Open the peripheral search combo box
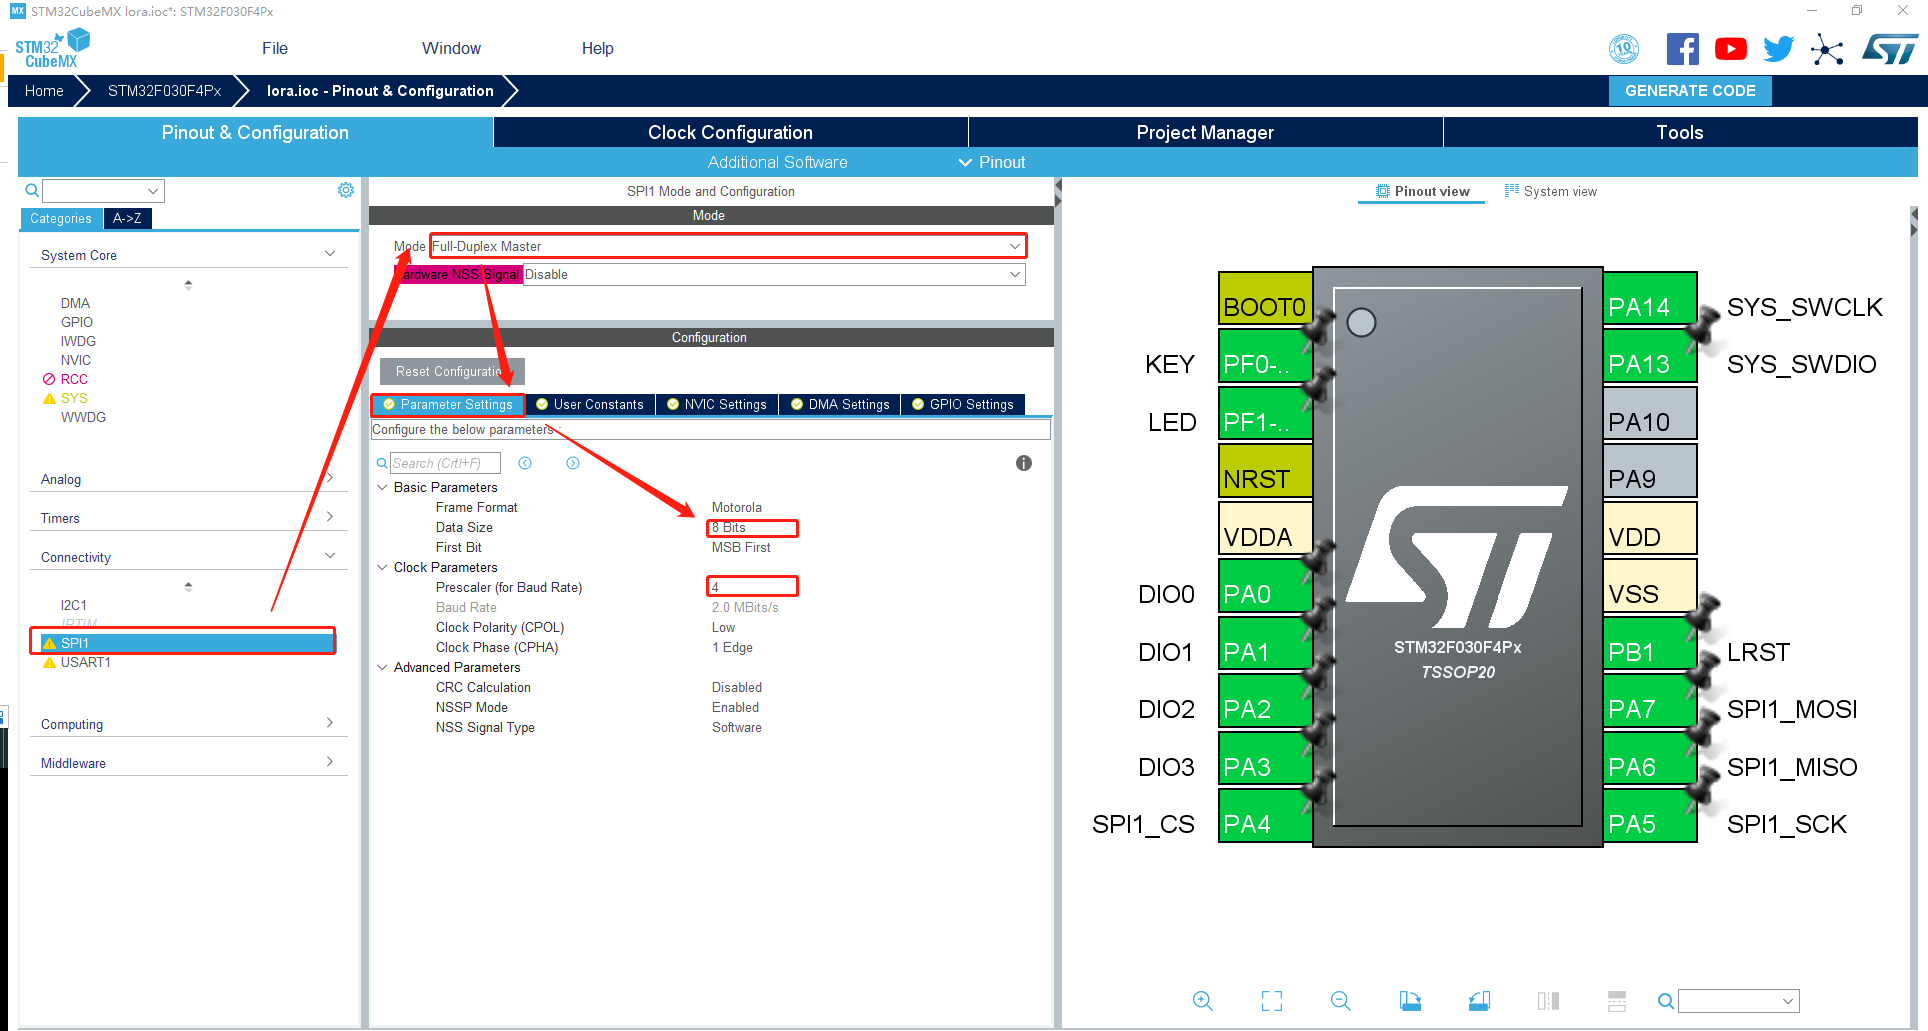The width and height of the screenshot is (1928, 1031). coord(103,190)
